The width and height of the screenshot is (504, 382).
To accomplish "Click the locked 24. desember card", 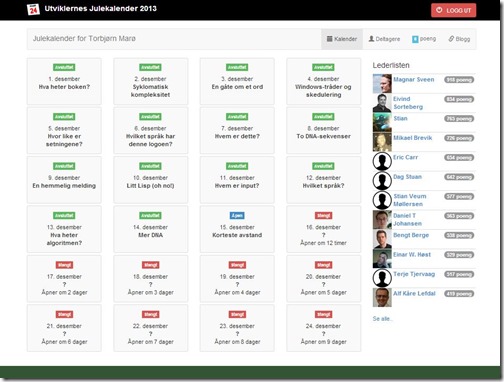I will [x=323, y=328].
